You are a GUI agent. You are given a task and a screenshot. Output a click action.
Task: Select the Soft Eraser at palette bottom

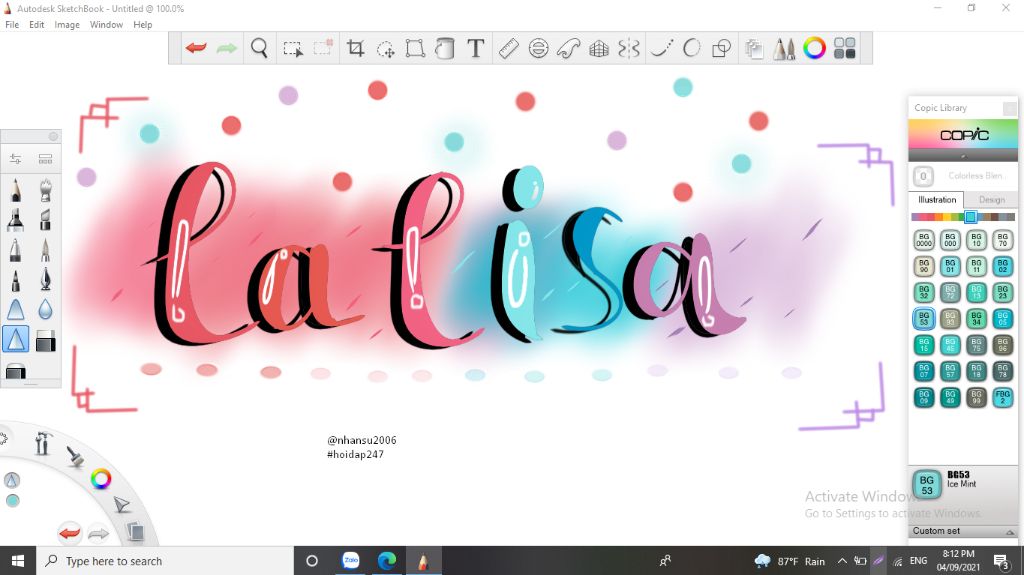[16, 372]
